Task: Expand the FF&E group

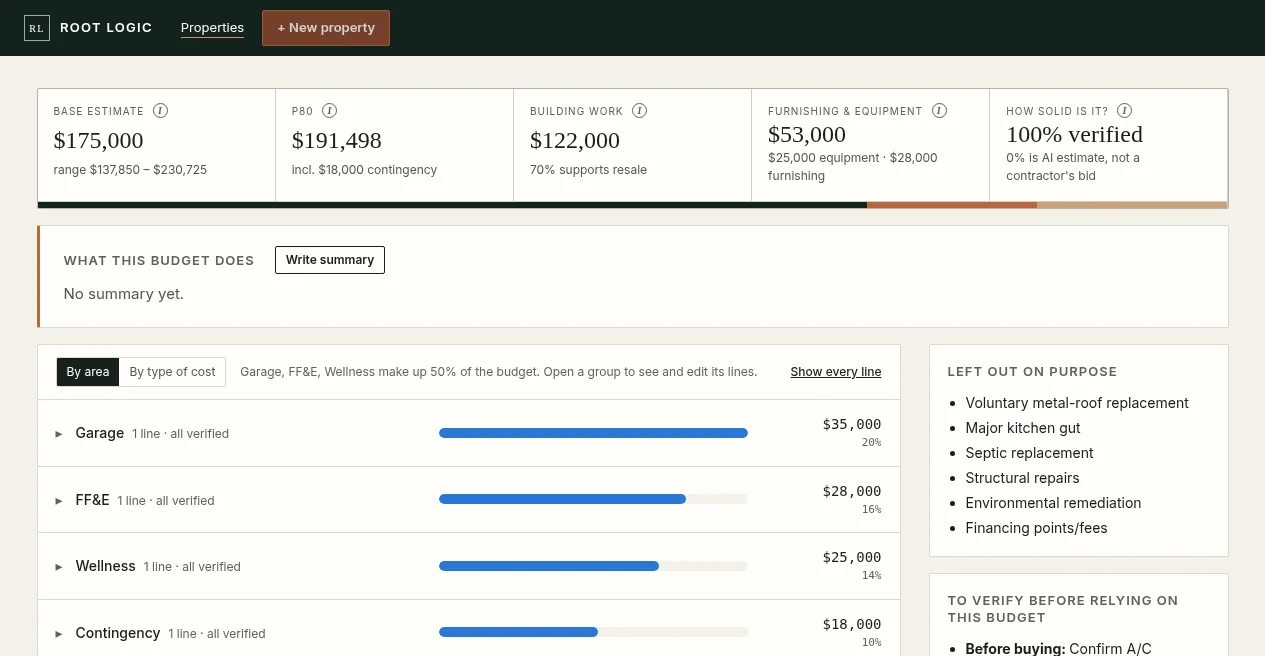Action: tap(59, 500)
